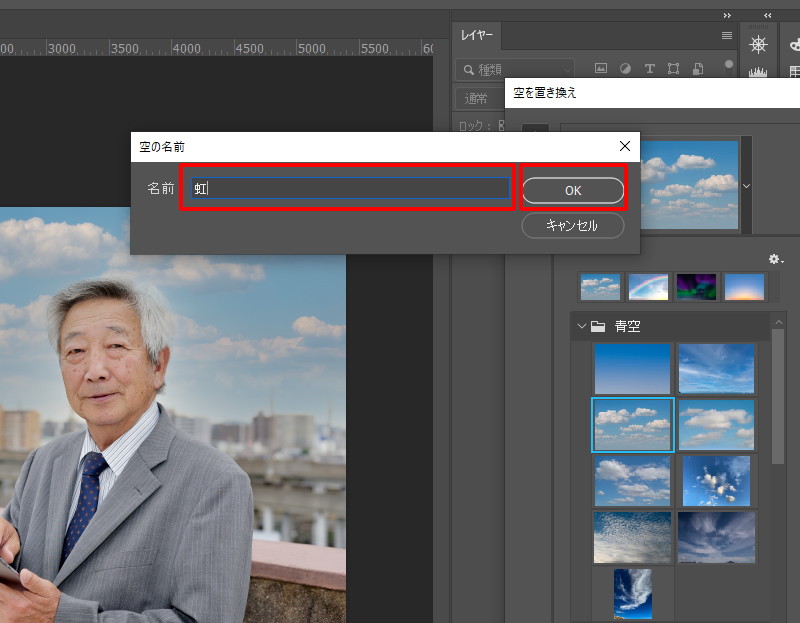800x623 pixels.
Task: Click the キャンセル button
Action: (x=572, y=225)
